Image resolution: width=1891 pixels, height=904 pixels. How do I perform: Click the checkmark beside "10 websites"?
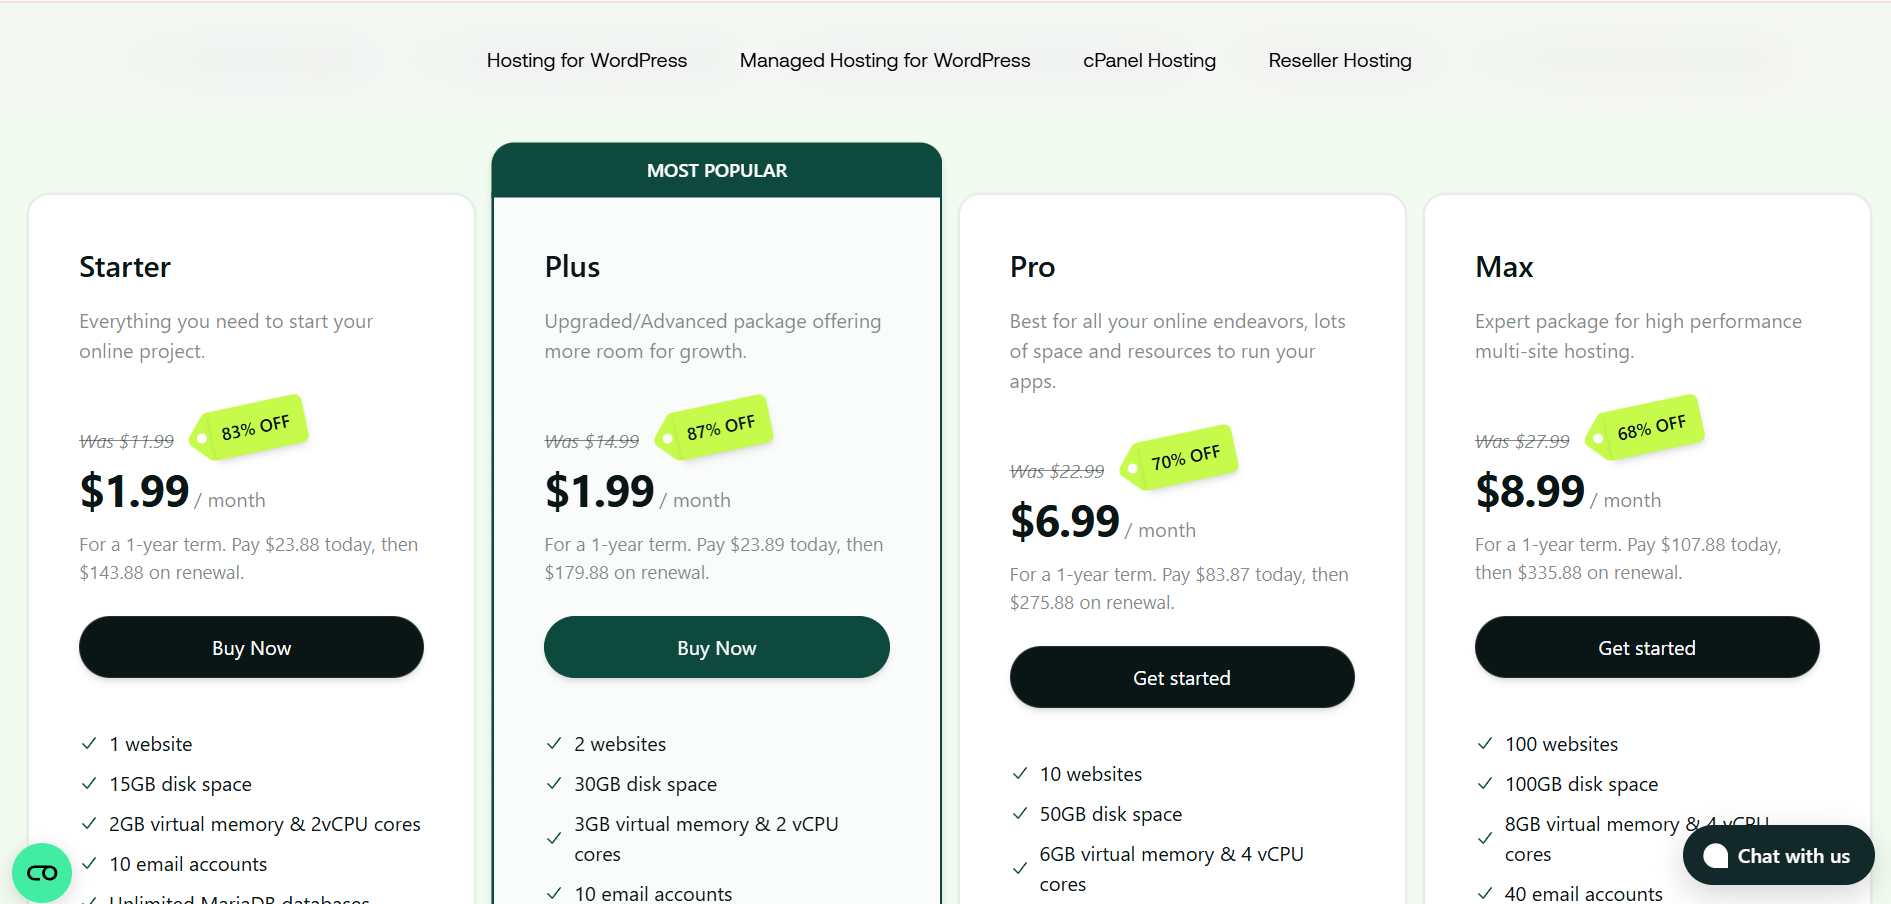click(1020, 773)
